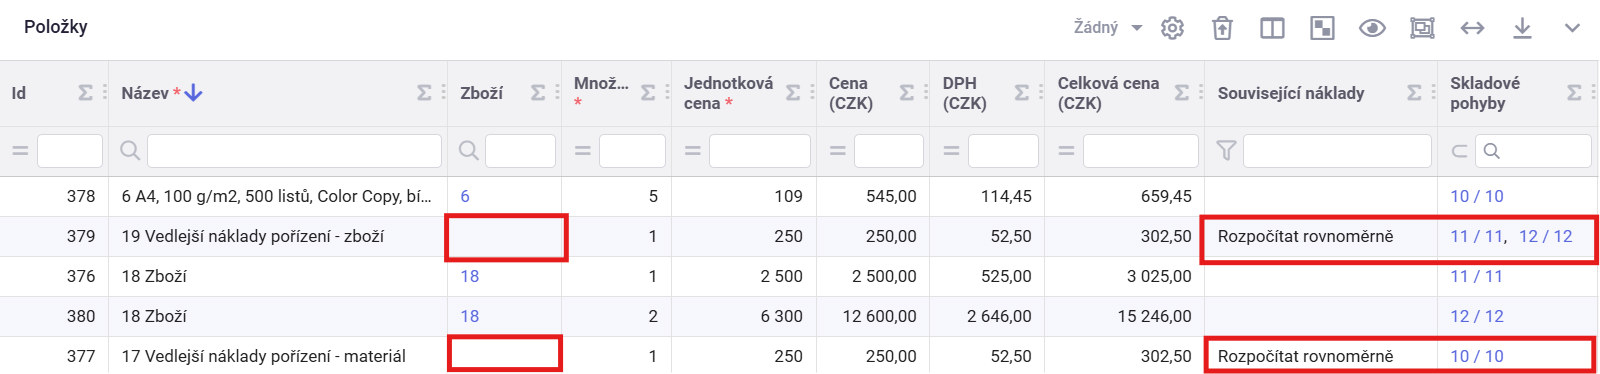Open DPH filter equals operator
The width and height of the screenshot is (1600, 374).
point(951,151)
